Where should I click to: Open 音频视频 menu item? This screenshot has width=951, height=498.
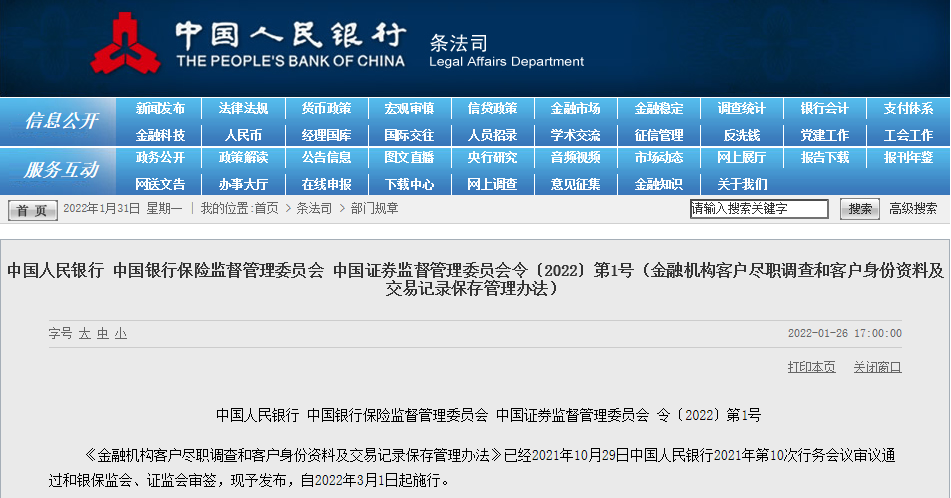(x=576, y=158)
